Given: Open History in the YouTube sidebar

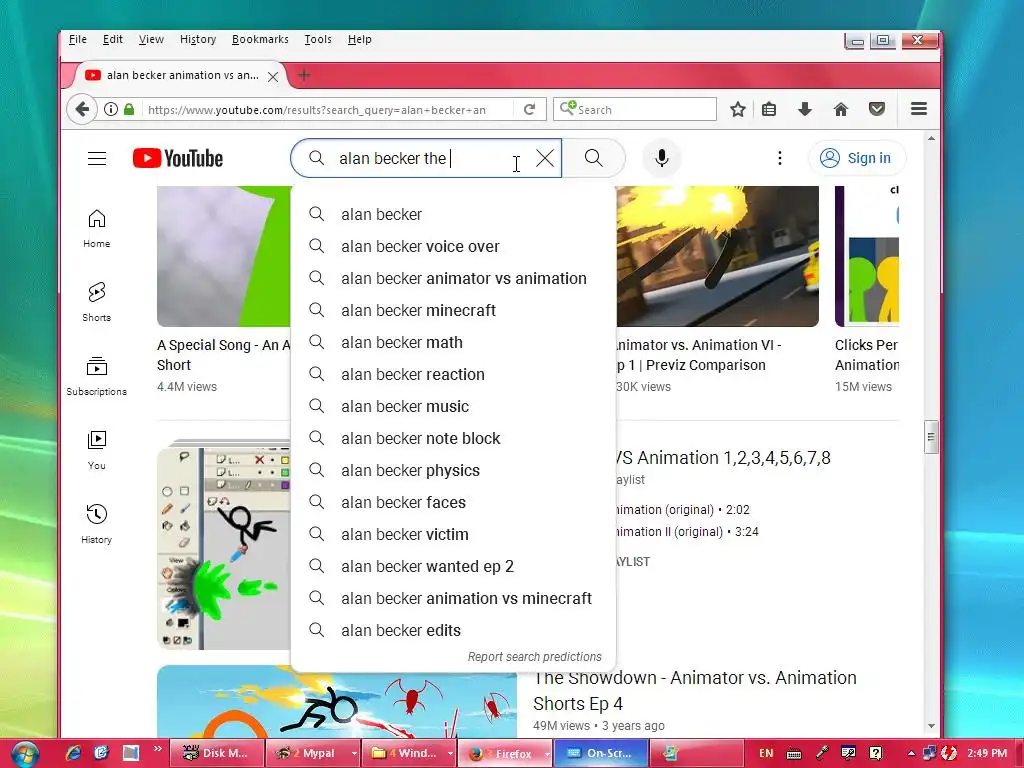Looking at the screenshot, I should click(97, 524).
